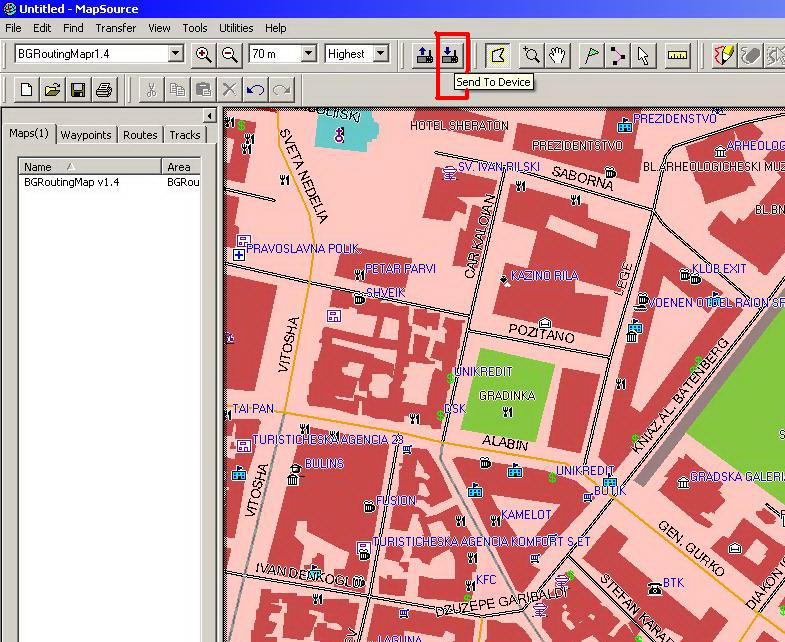This screenshot has height=642, width=785.
Task: Open the Edit menu
Action: pos(42,28)
